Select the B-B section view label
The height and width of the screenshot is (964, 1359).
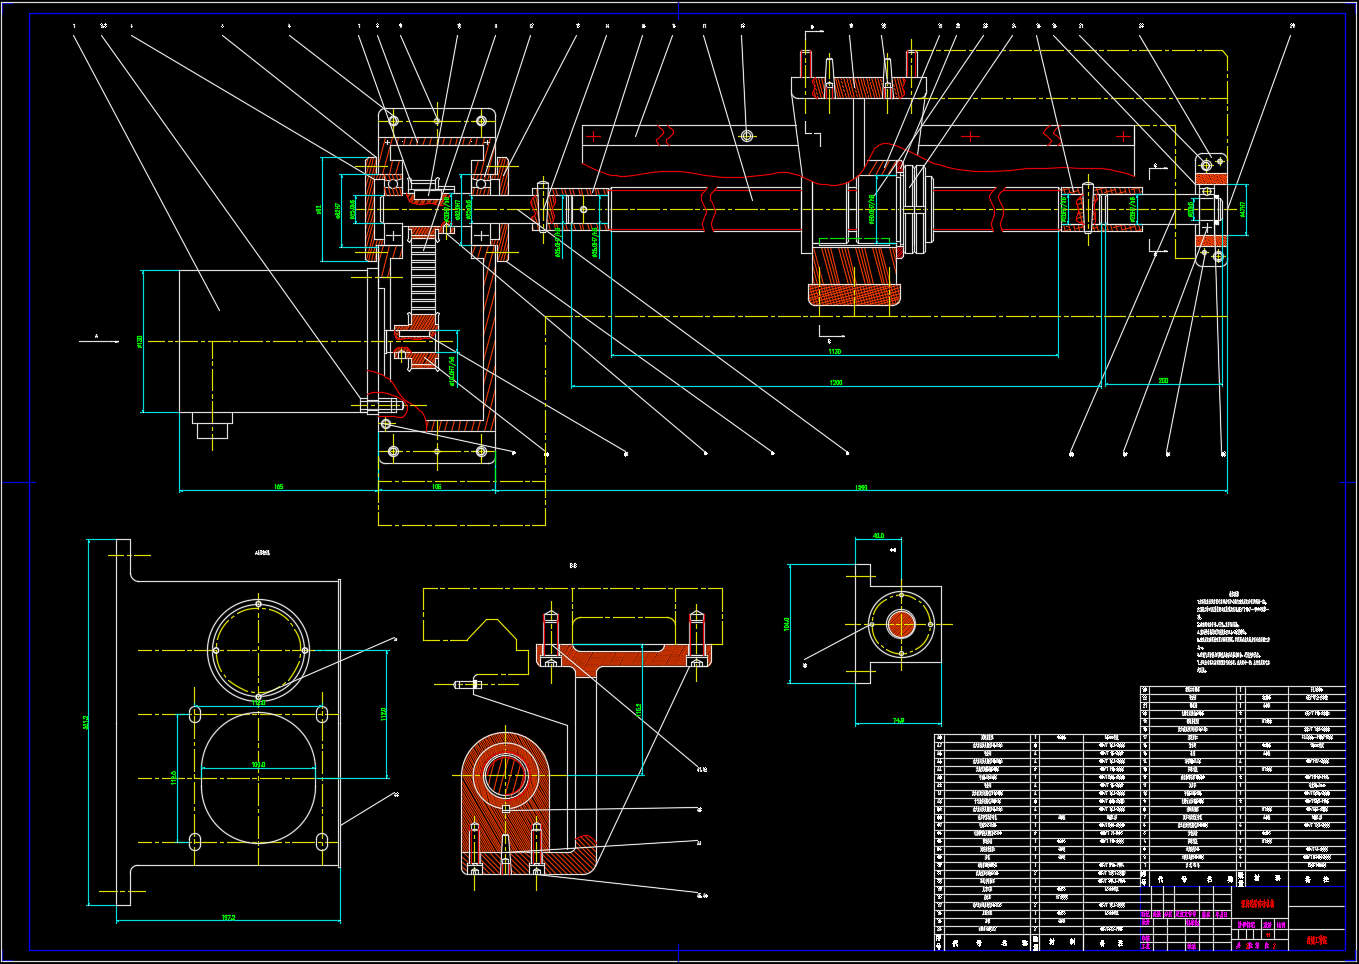point(573,566)
